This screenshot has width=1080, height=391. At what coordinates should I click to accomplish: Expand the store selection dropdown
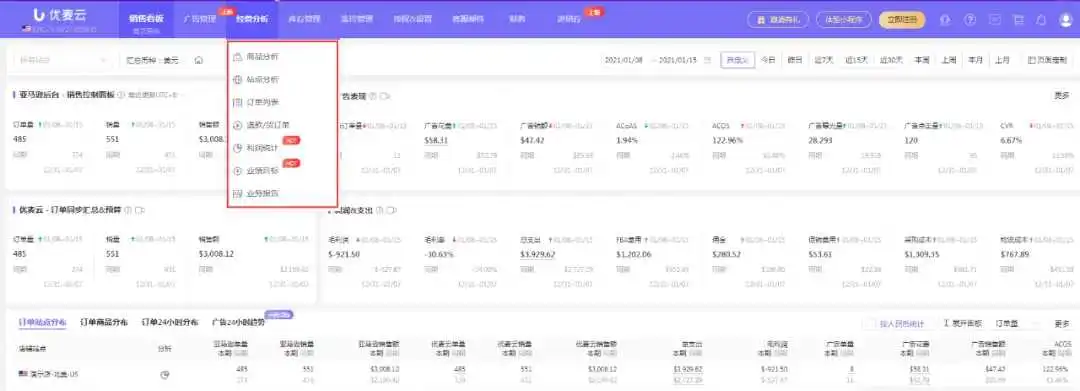[63, 60]
